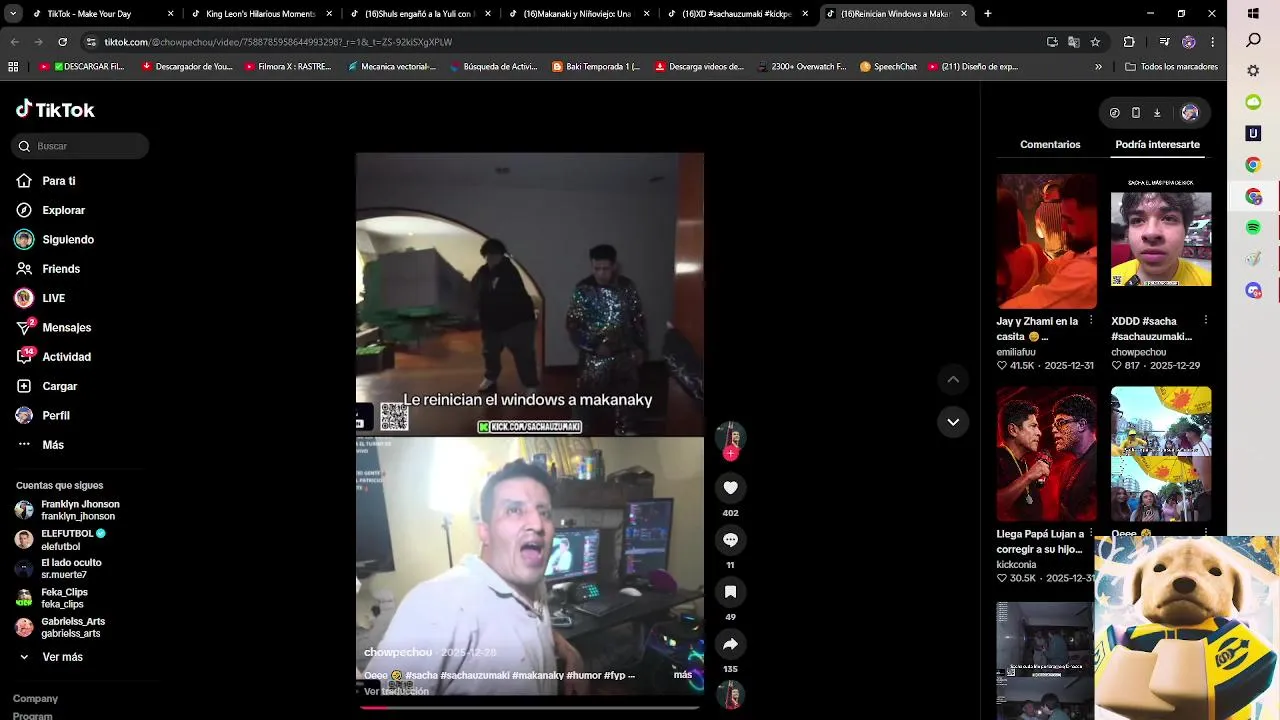The width and height of the screenshot is (1280, 720).
Task: Open a new browser tab
Action: (x=987, y=14)
